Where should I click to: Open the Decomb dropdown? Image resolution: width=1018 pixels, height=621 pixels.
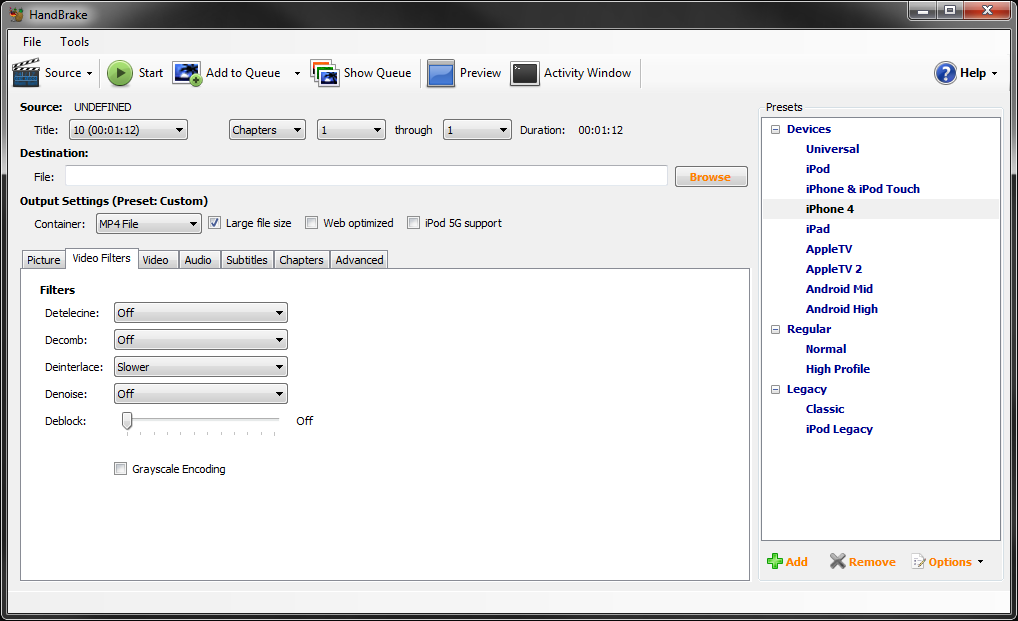[201, 340]
